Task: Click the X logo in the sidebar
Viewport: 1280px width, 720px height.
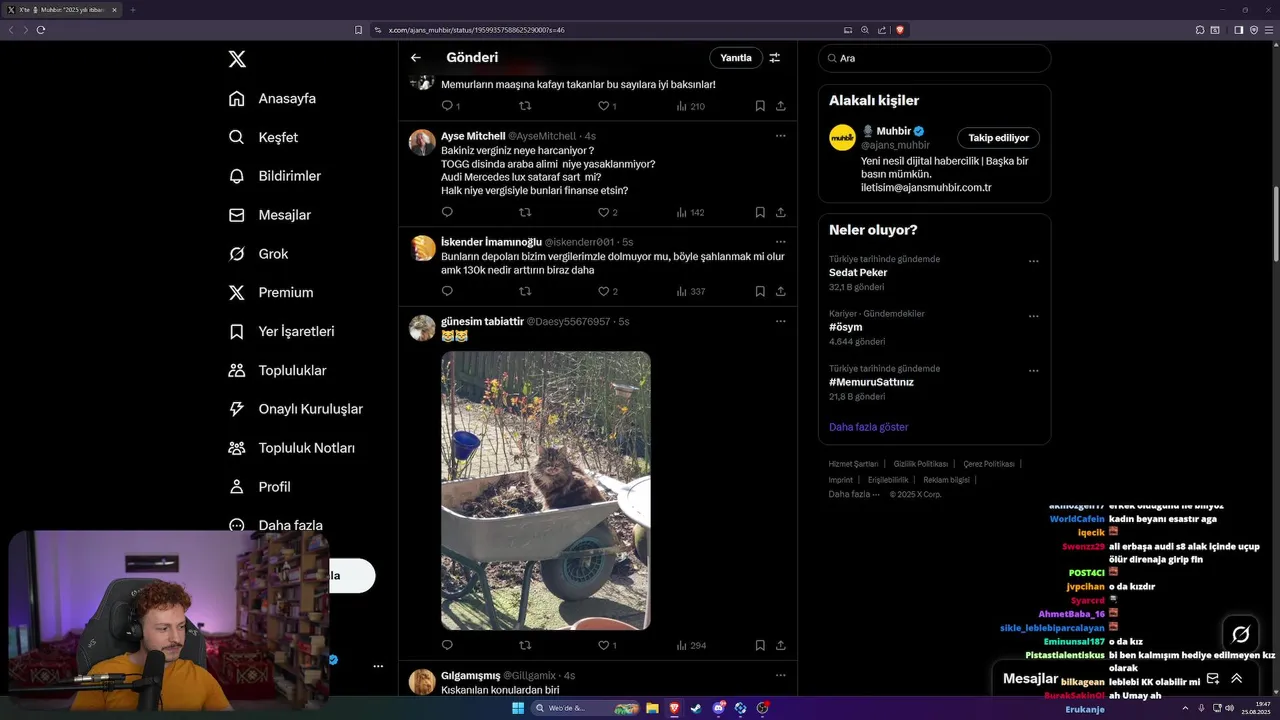Action: pyautogui.click(x=237, y=59)
